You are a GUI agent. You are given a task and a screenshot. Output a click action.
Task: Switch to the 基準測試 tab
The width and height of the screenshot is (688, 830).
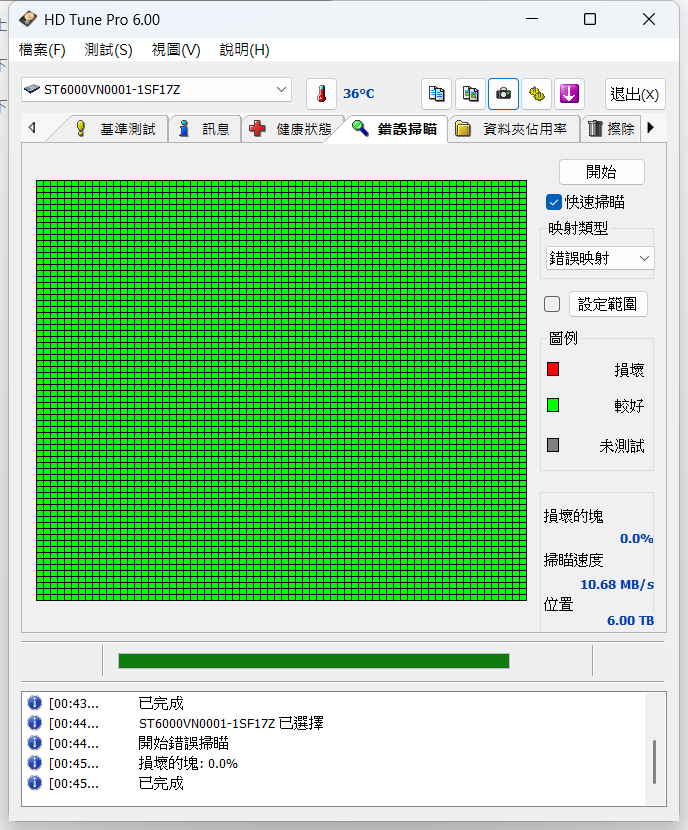(116, 129)
